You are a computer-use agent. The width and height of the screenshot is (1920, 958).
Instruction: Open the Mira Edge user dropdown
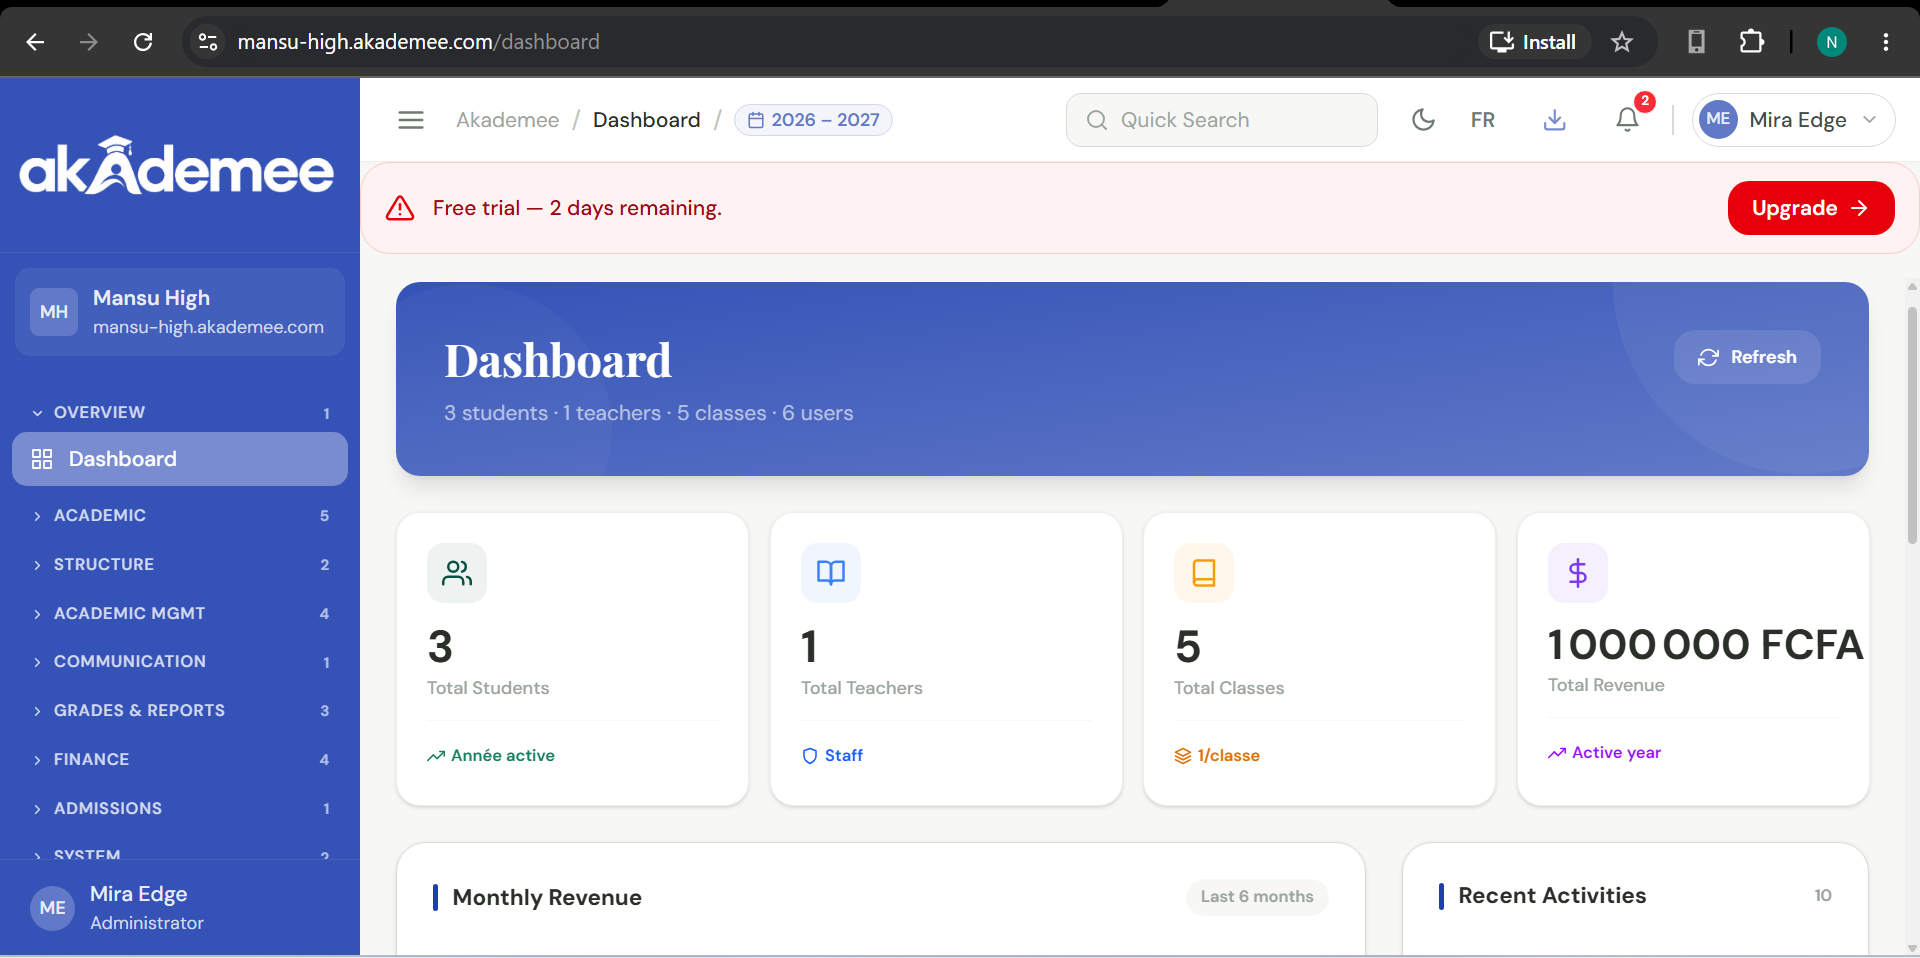tap(1794, 120)
